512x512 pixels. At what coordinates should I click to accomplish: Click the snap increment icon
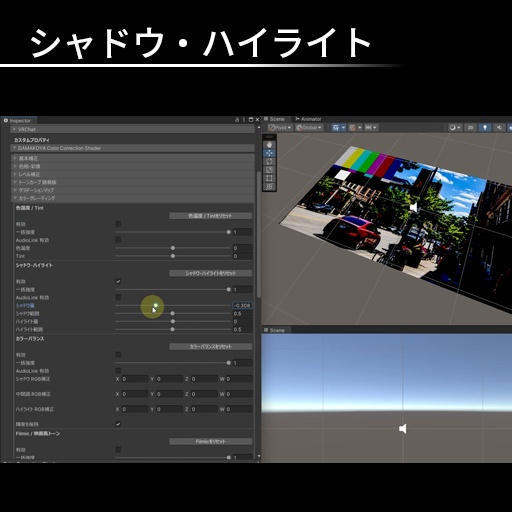pyautogui.click(x=368, y=128)
